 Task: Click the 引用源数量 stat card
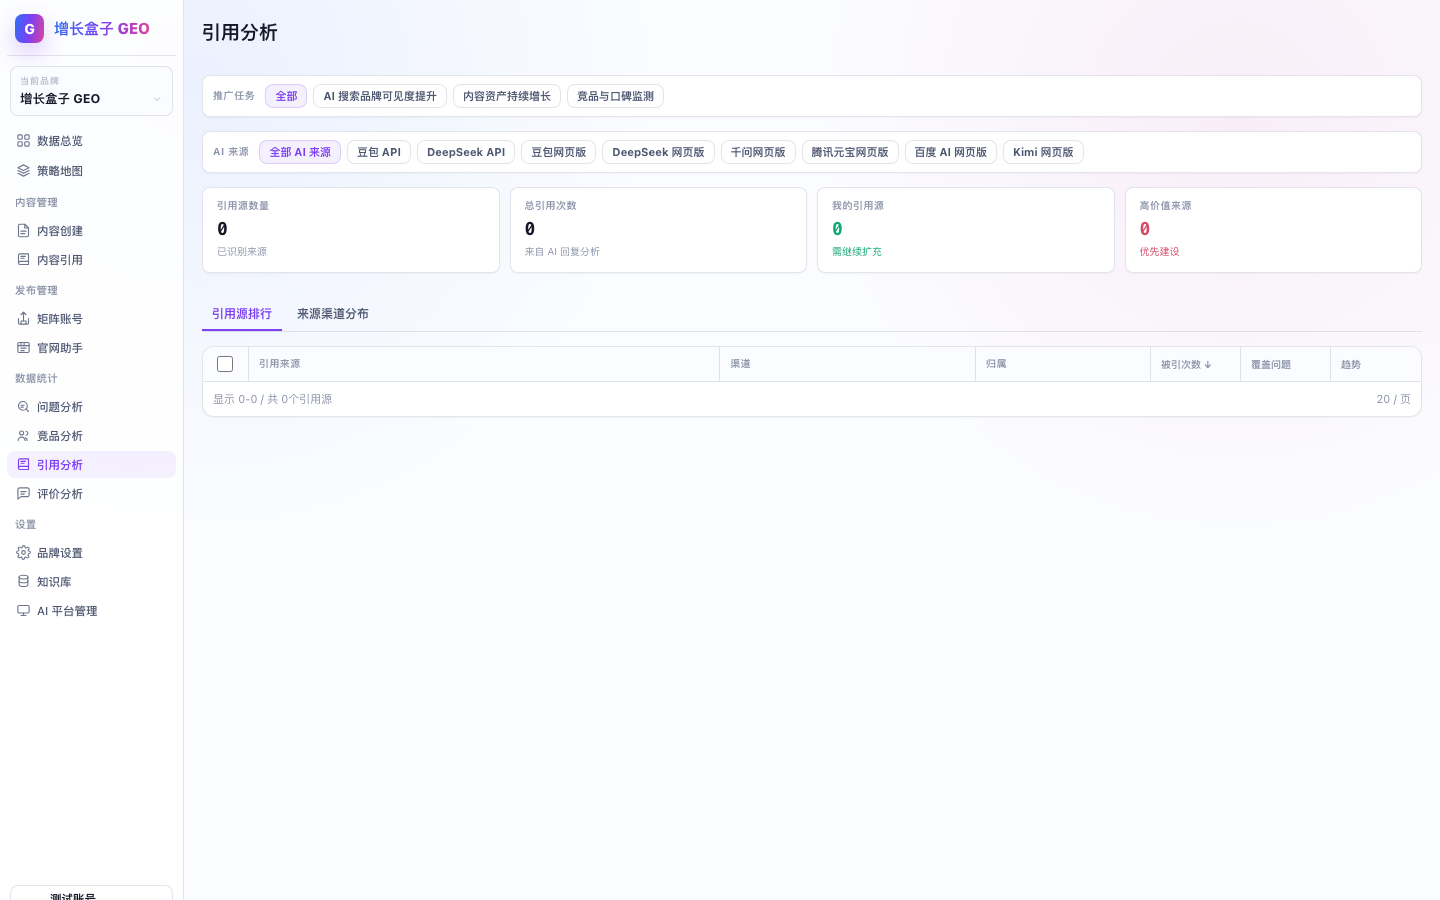click(x=351, y=230)
